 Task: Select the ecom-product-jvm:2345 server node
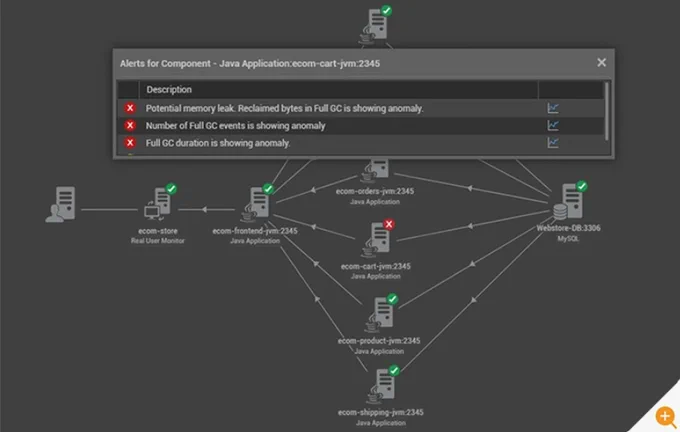coord(379,314)
